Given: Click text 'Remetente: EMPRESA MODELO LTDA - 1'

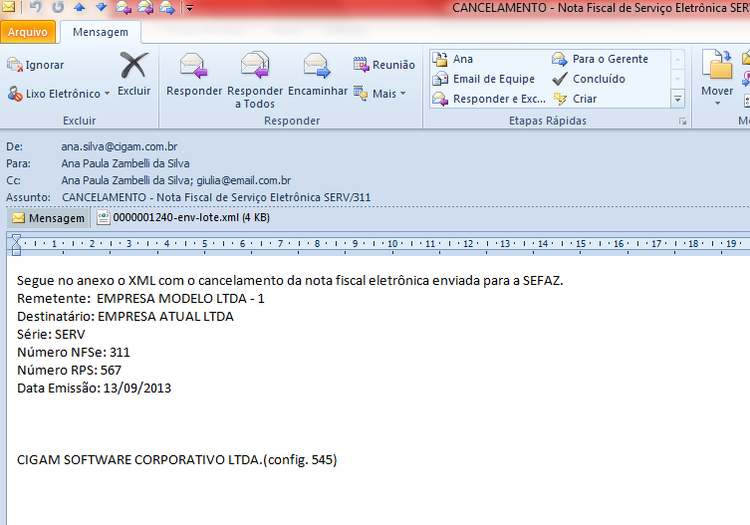Looking at the screenshot, I should 141,298.
